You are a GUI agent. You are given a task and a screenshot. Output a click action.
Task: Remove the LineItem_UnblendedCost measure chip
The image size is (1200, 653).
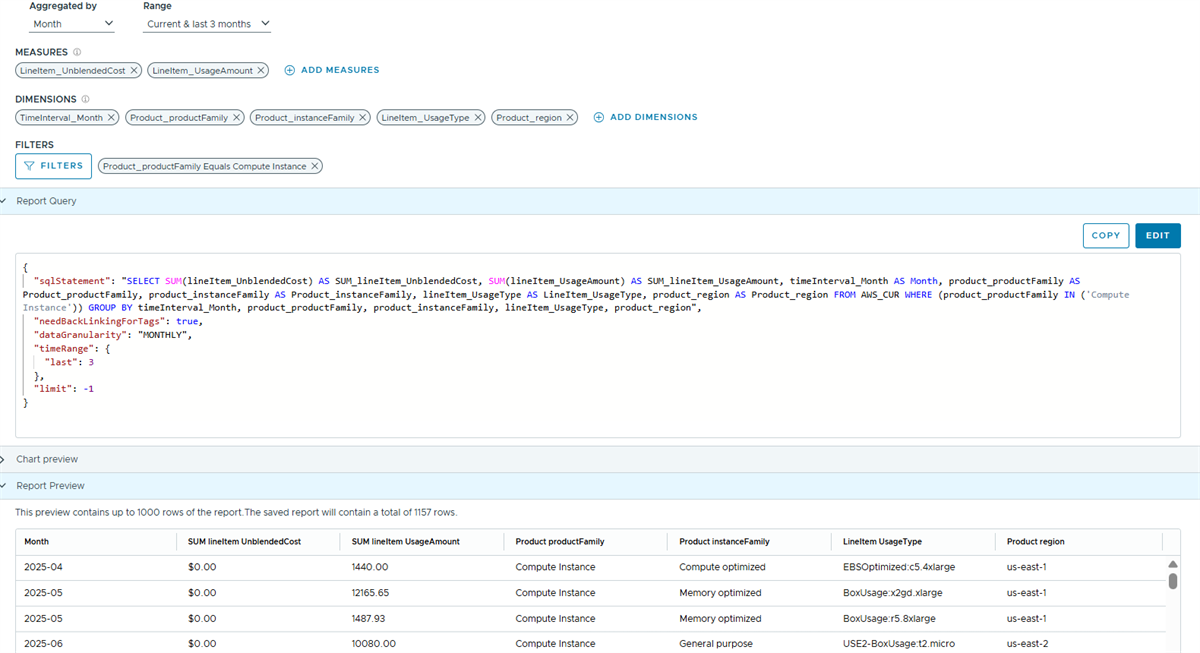click(x=134, y=71)
